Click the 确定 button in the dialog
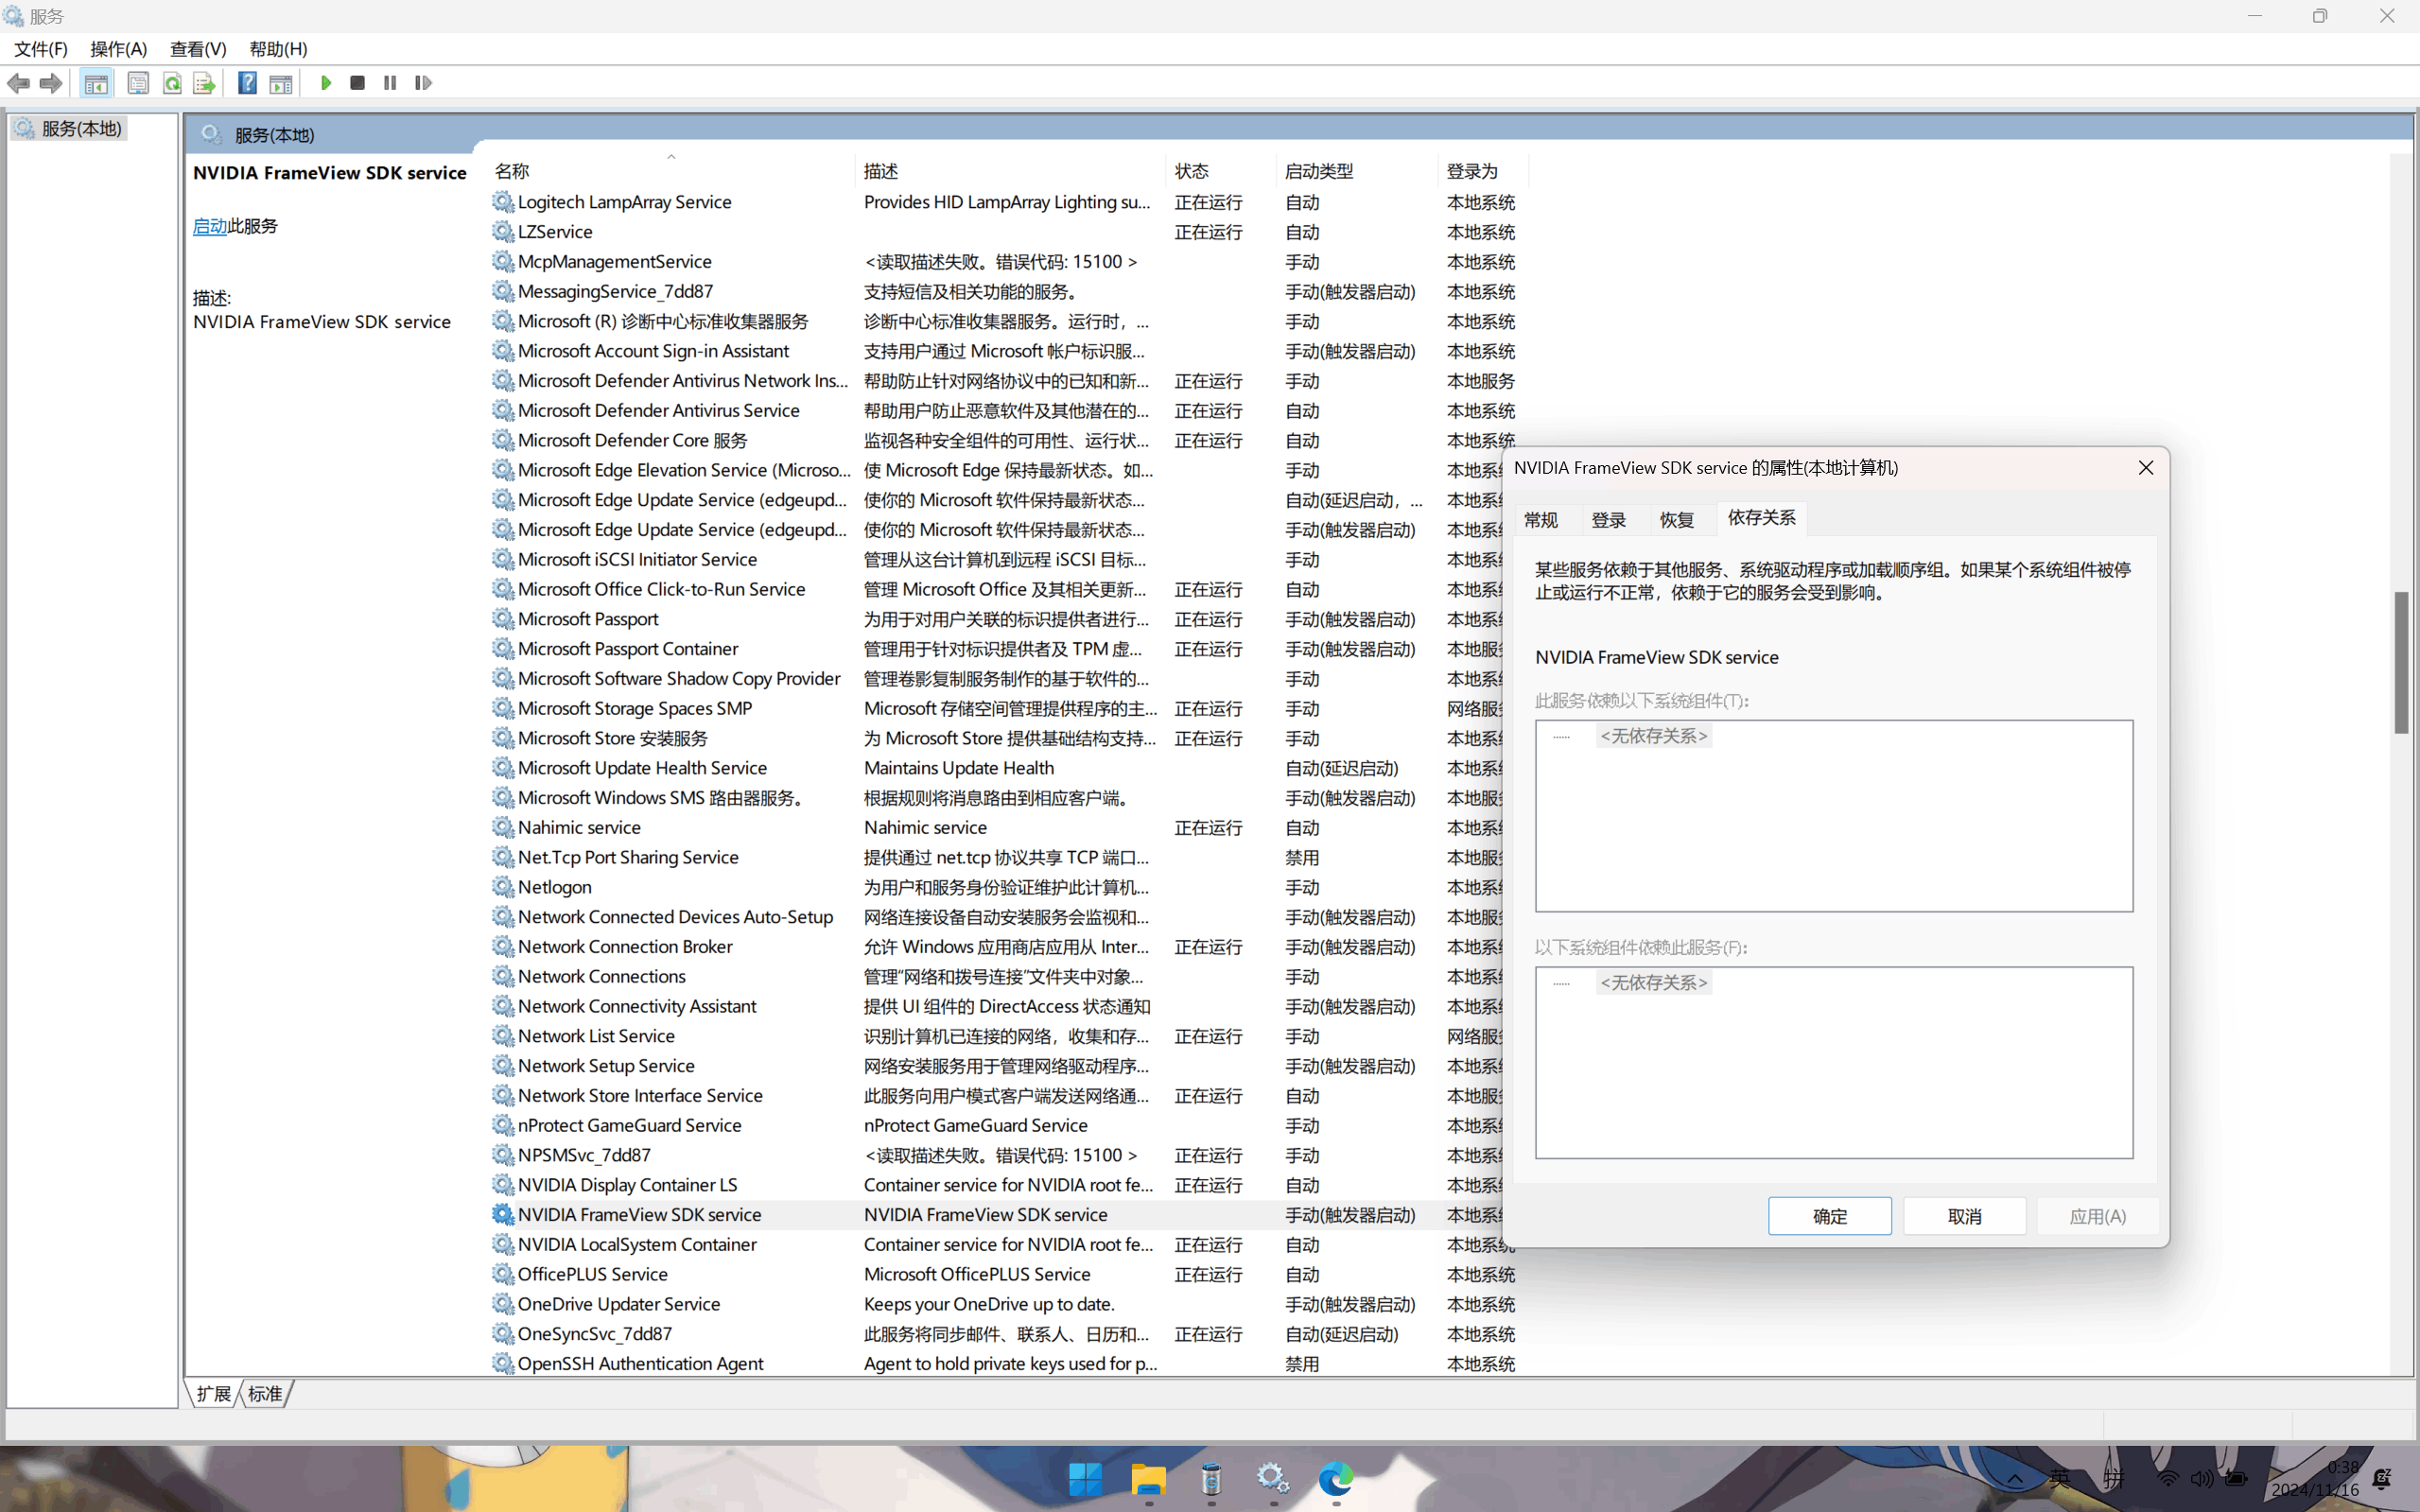Screen dimensions: 2420x1512 click(1829, 1216)
